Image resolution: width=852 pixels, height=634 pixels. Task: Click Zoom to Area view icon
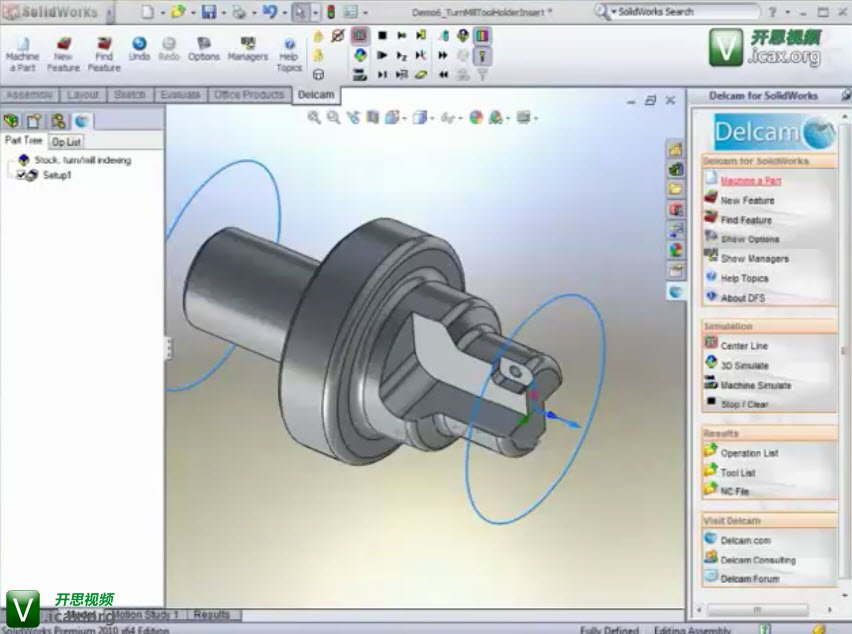pyautogui.click(x=334, y=117)
